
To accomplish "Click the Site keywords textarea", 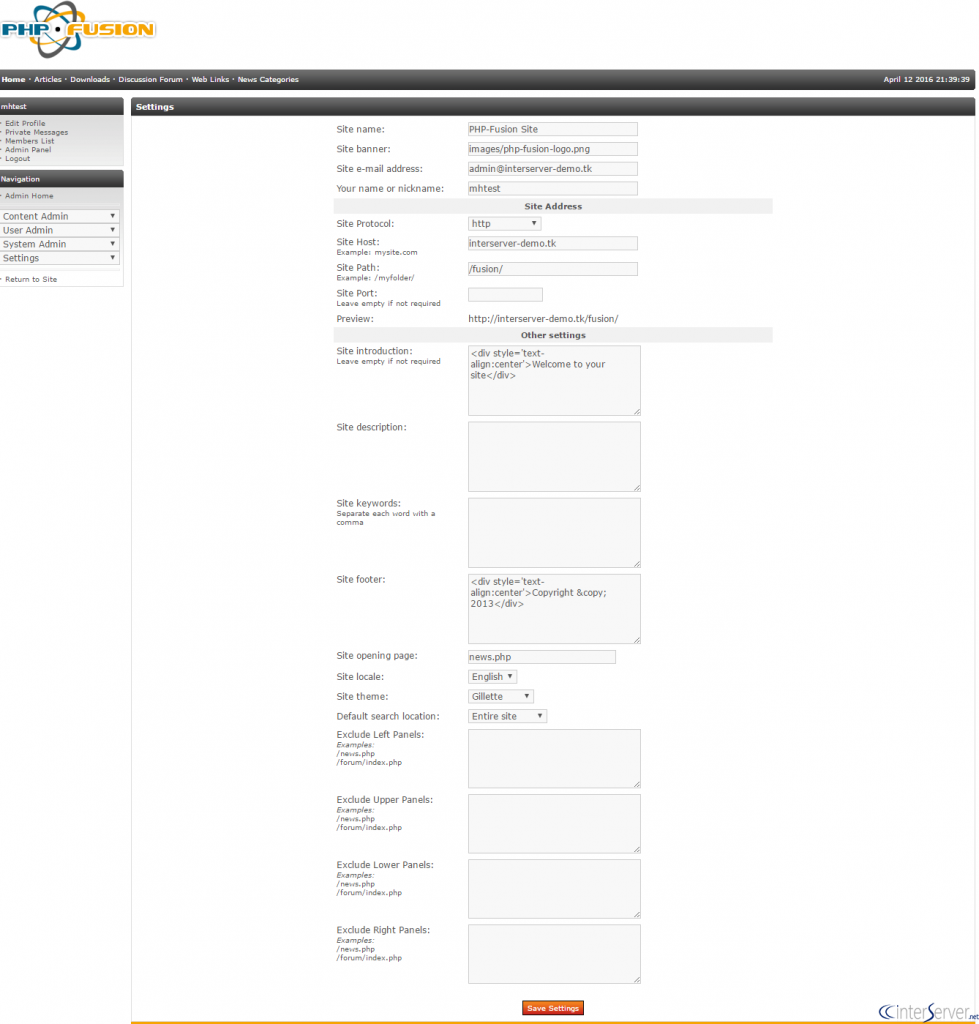I will tap(554, 533).
